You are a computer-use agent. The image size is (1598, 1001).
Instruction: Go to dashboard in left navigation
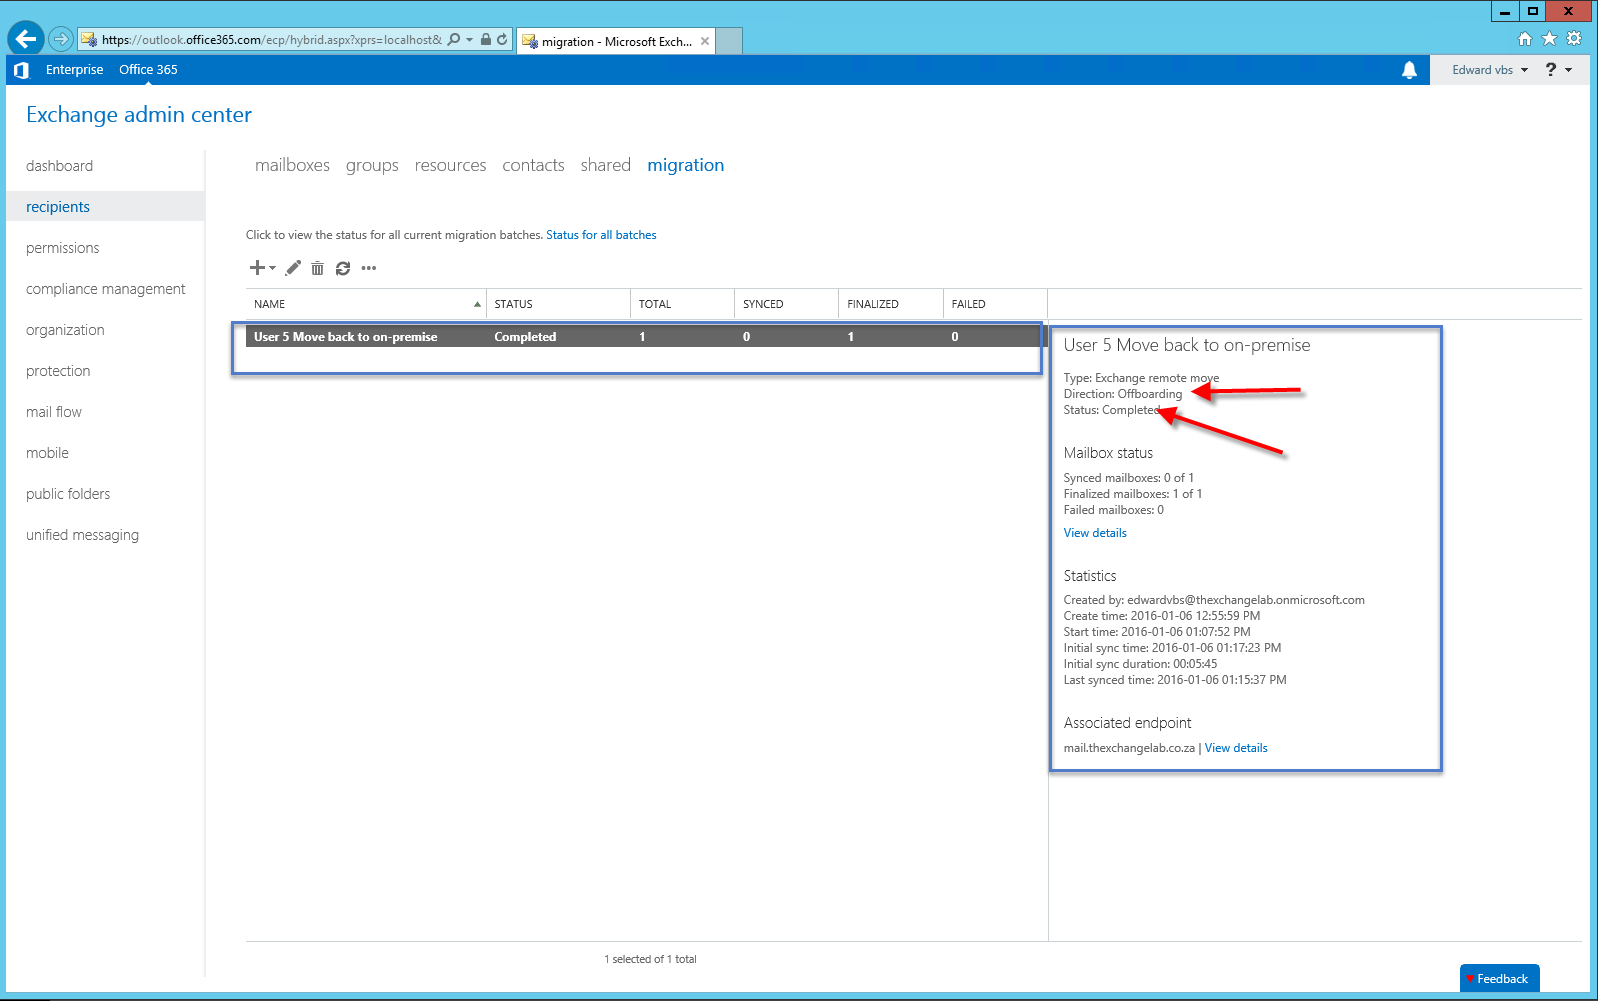pyautogui.click(x=59, y=166)
